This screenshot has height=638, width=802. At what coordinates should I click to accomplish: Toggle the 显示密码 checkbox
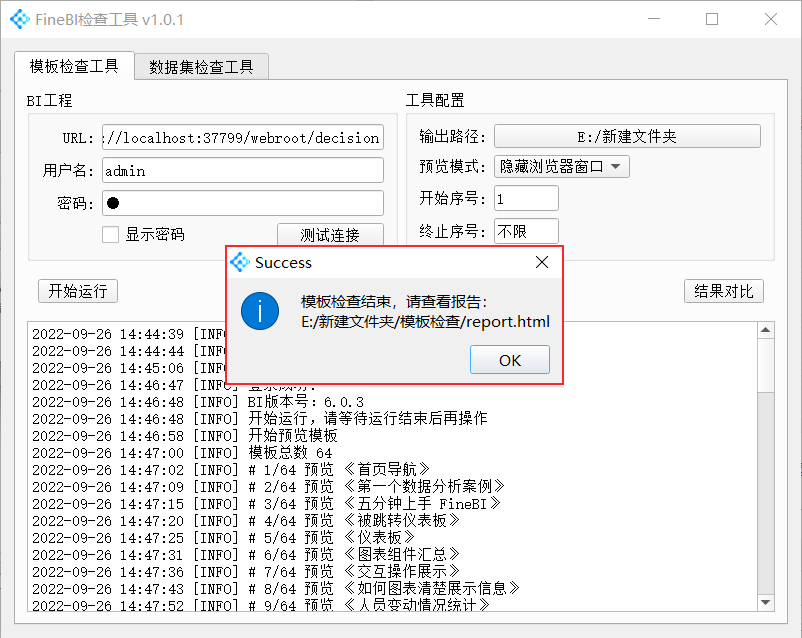(x=110, y=234)
